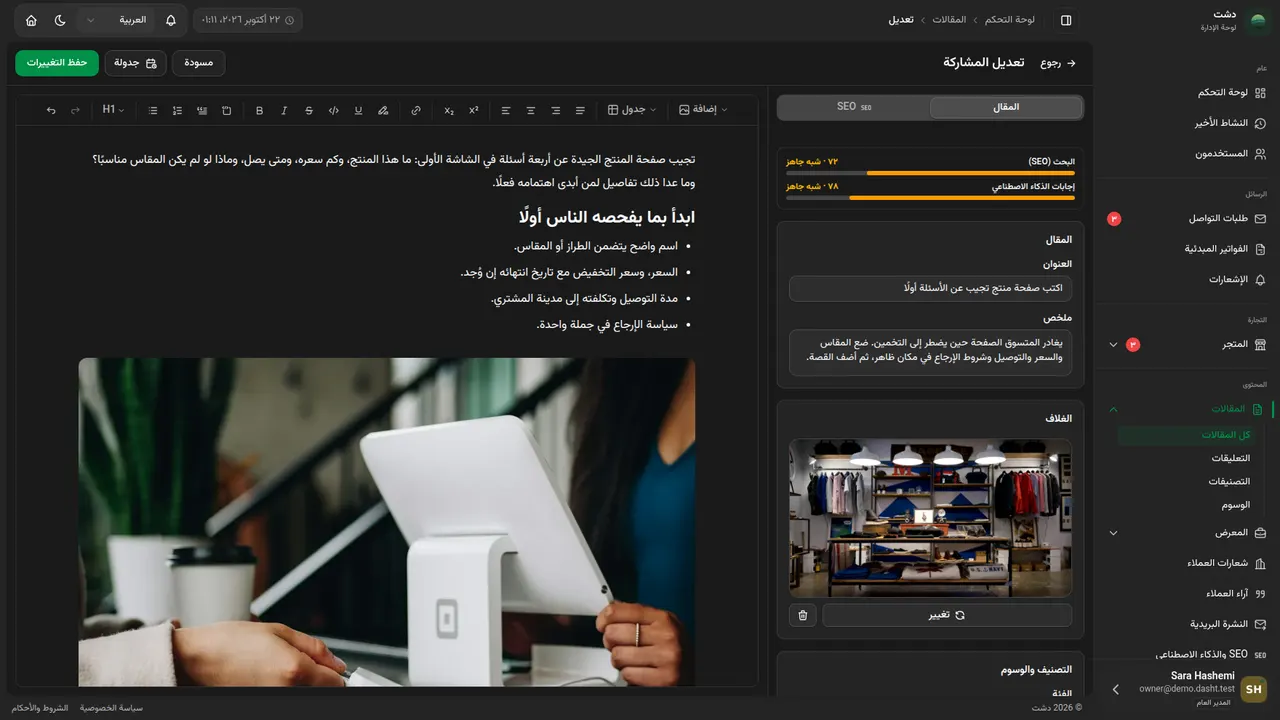The width and height of the screenshot is (1280, 720).
Task: Click تغيير to change the cover image
Action: pos(946,615)
